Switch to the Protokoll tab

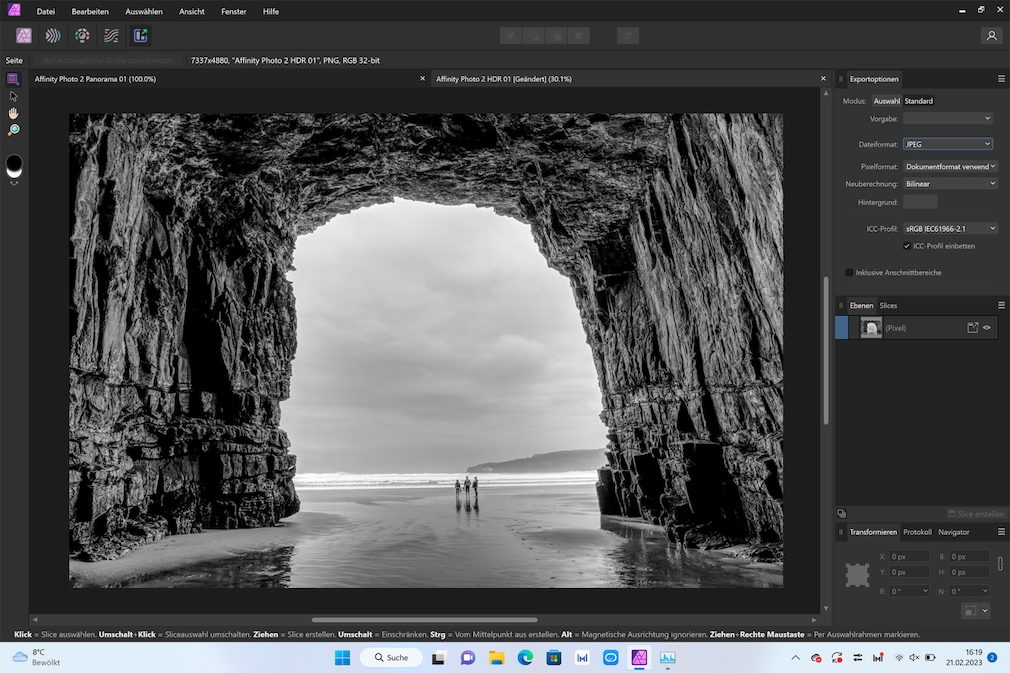(917, 532)
